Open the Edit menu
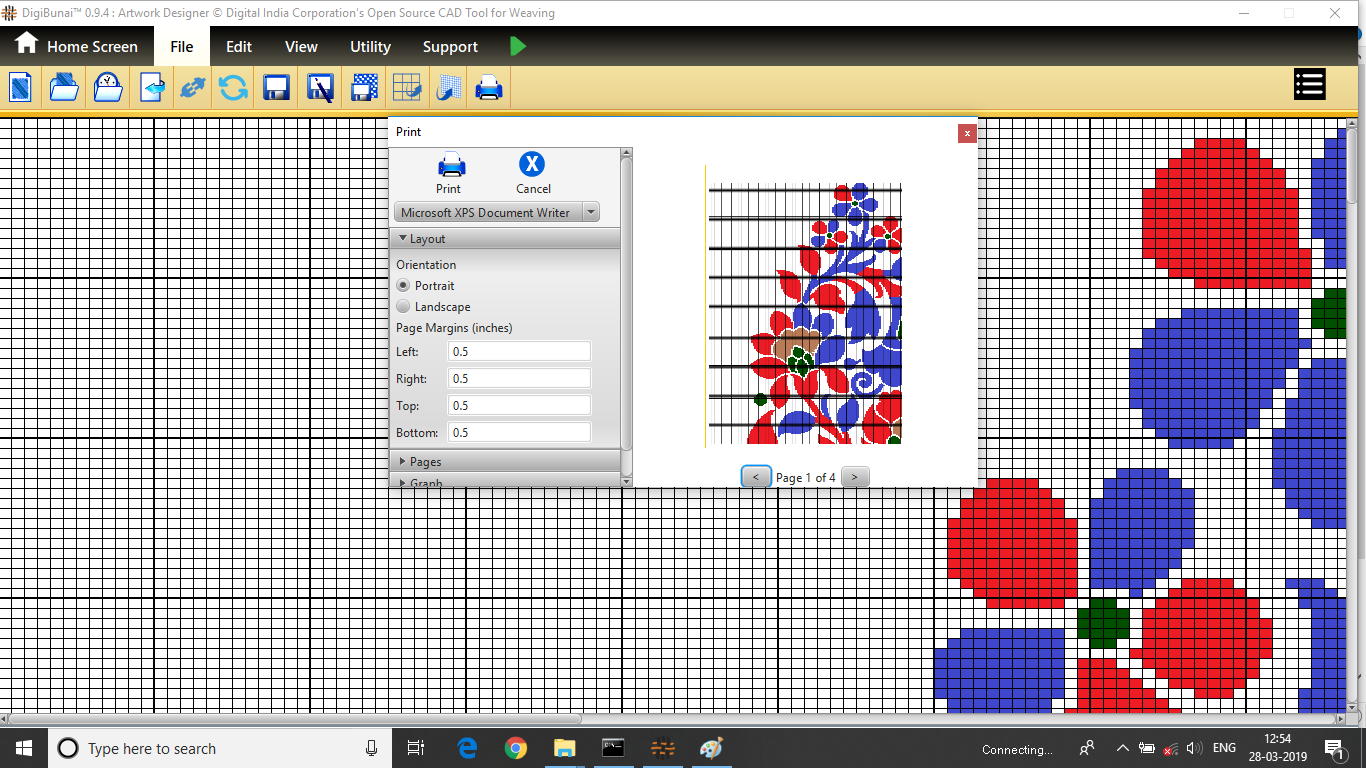1366x768 pixels. pyautogui.click(x=239, y=47)
